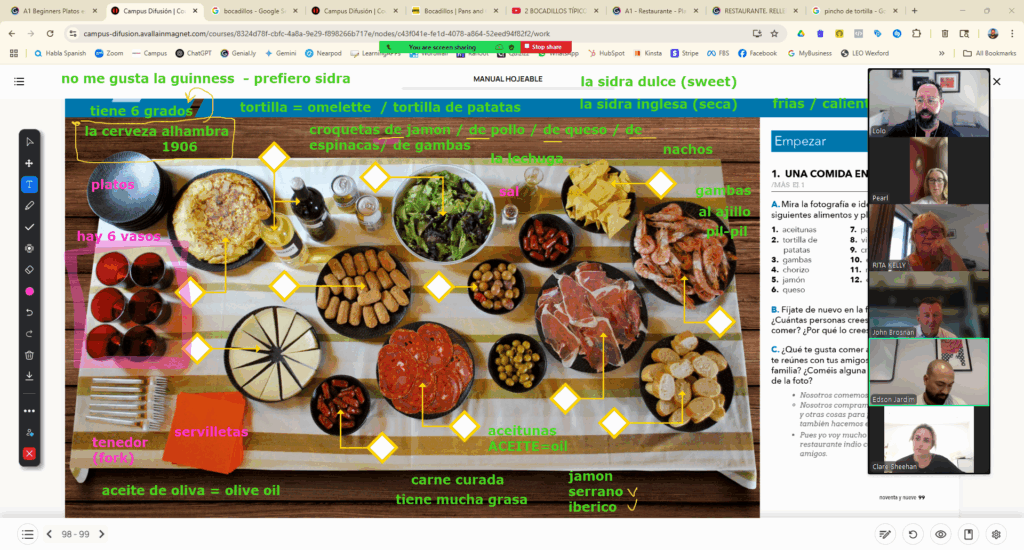Select the Text annotation tool
Viewport: 1024px width, 550px height.
pos(29,185)
